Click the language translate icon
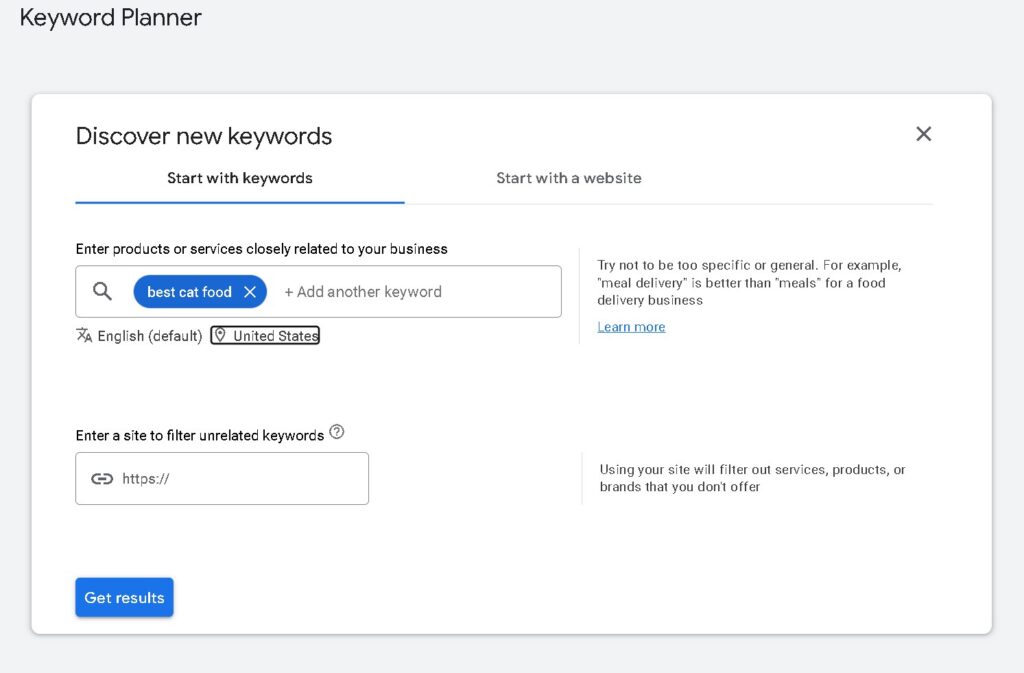Image resolution: width=1024 pixels, height=673 pixels. pos(84,336)
